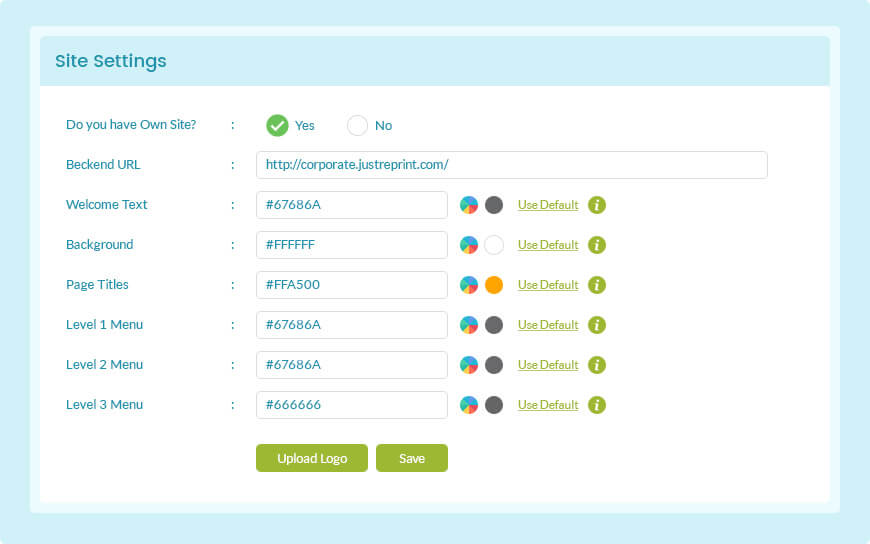The width and height of the screenshot is (870, 544).
Task: Open color picker wheel for Level 3 Menu
Action: 469,405
